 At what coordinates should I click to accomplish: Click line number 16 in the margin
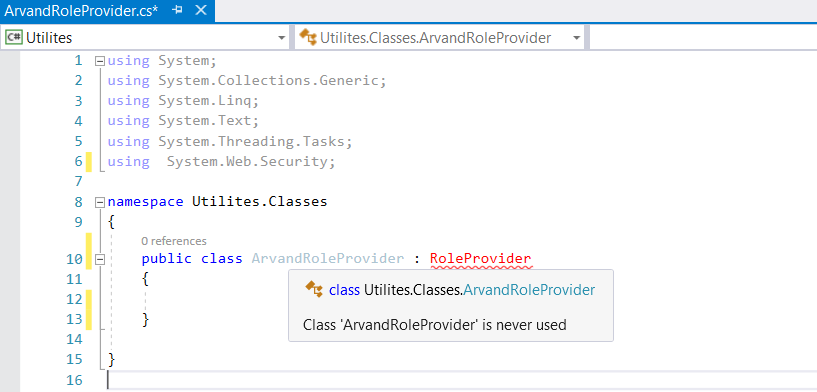(74, 379)
